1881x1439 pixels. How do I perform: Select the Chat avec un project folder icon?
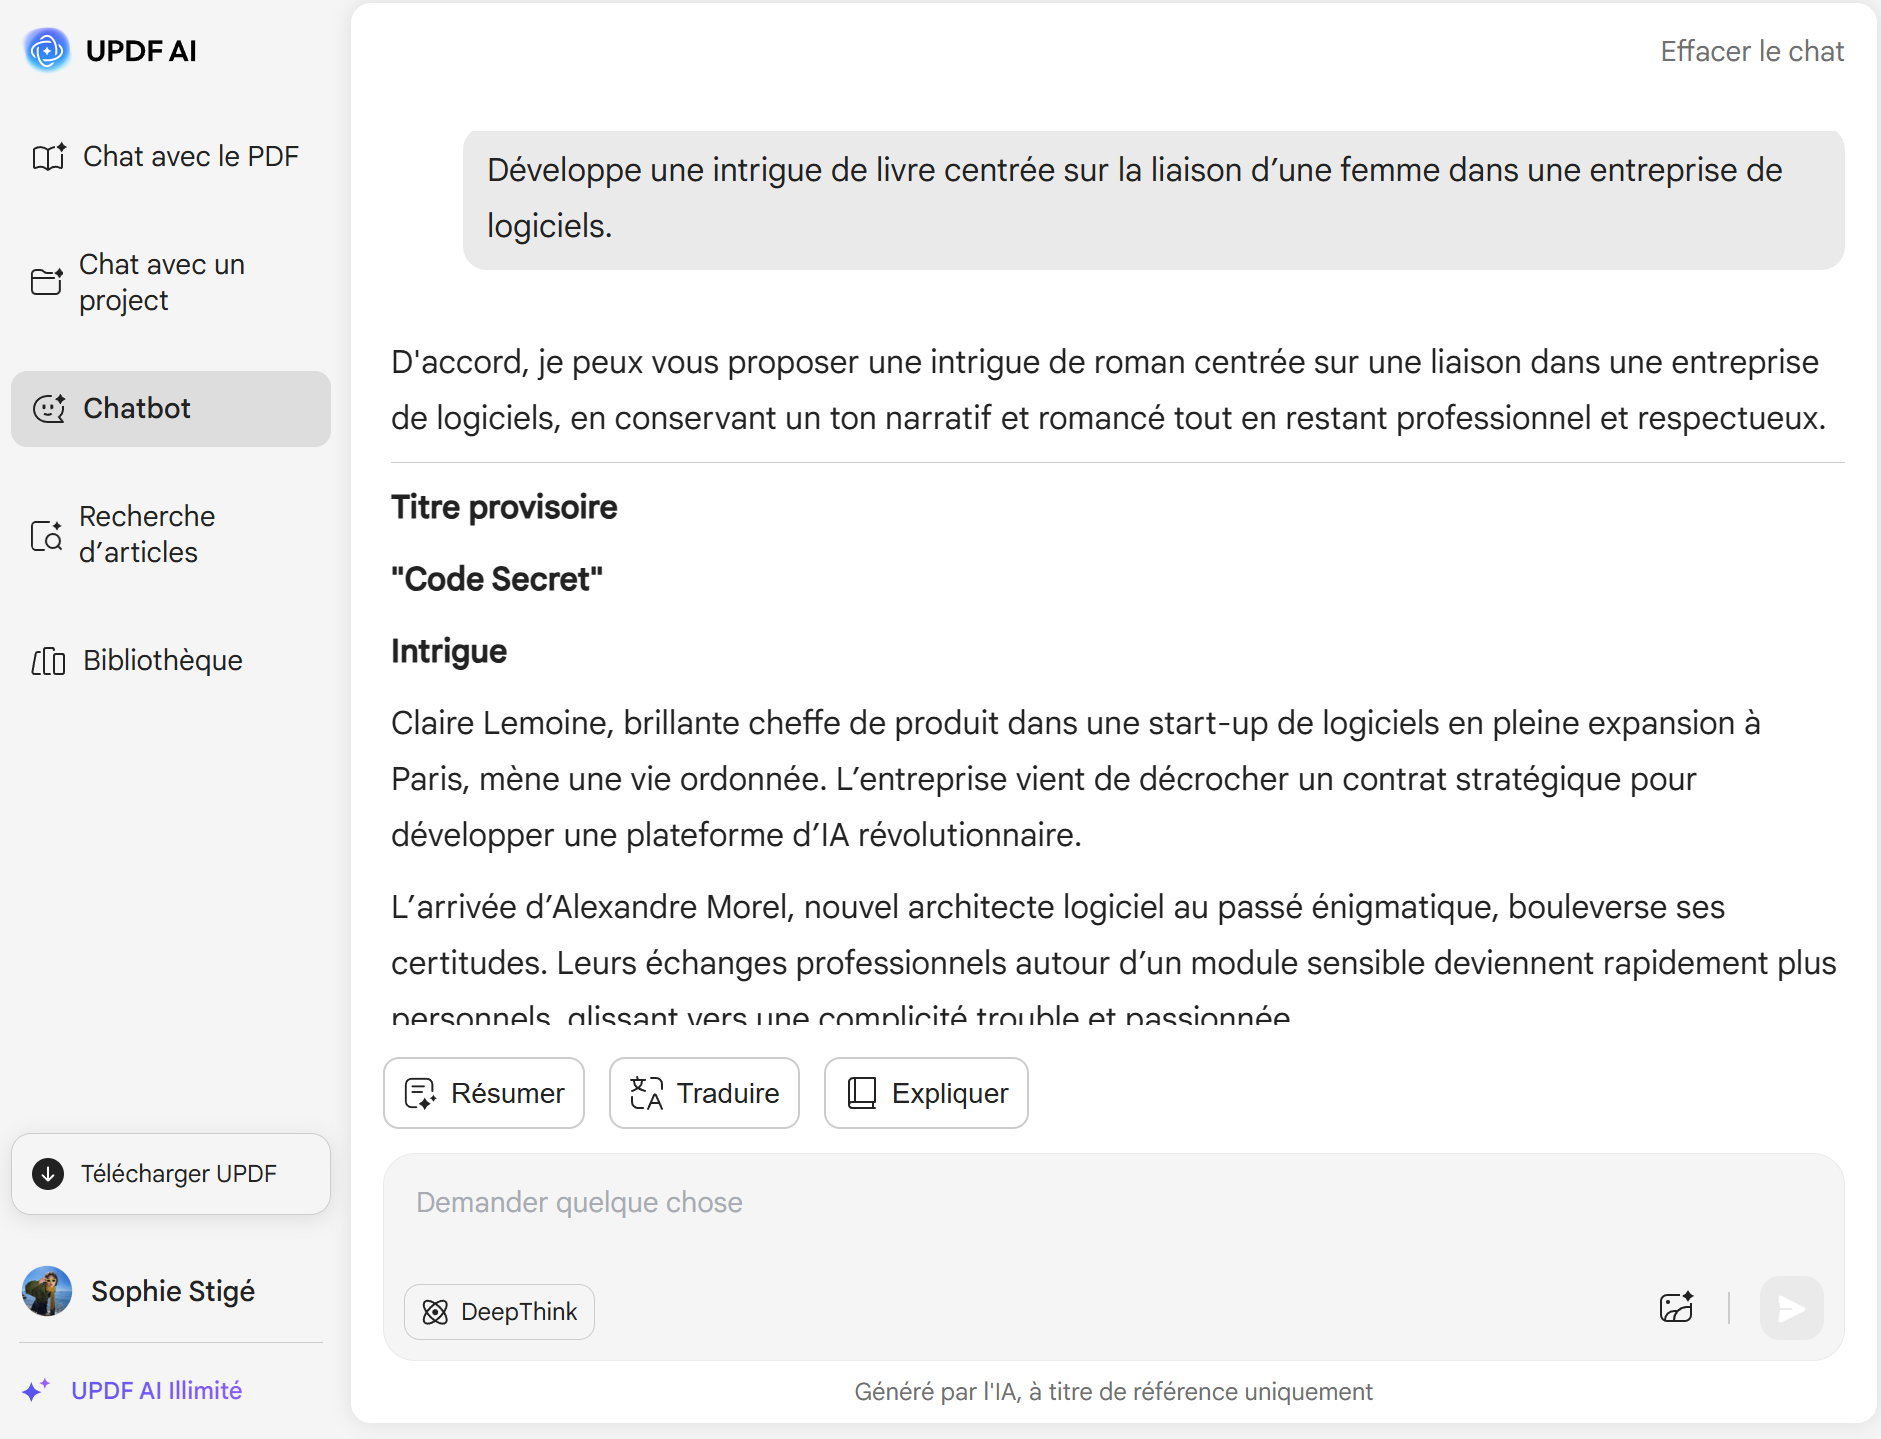[47, 282]
